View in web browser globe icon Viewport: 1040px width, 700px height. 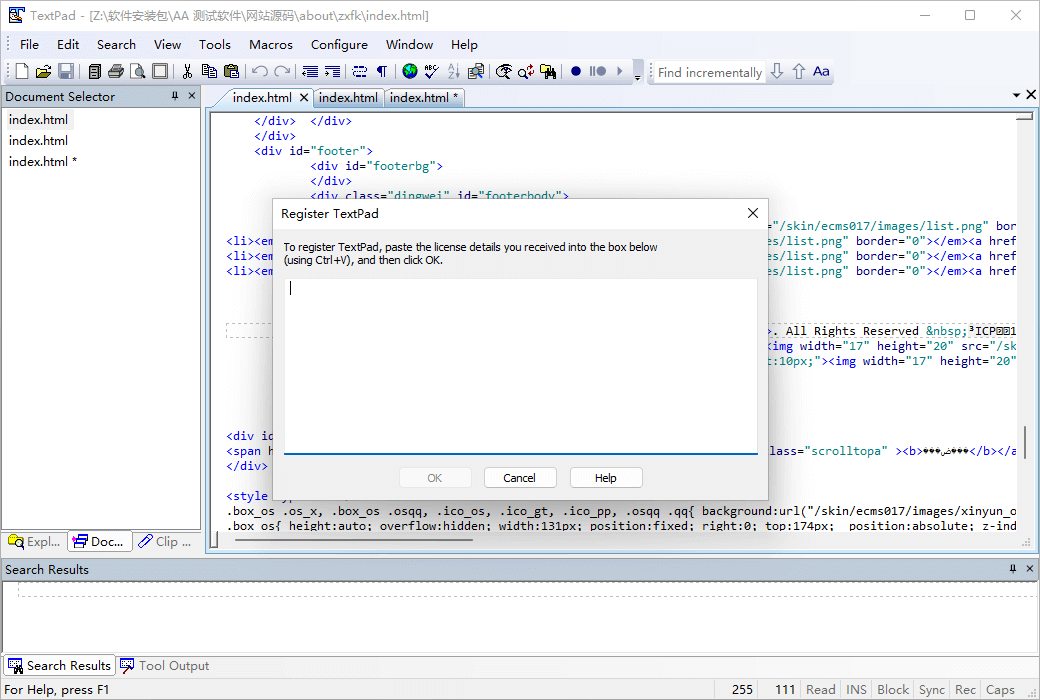click(x=410, y=71)
